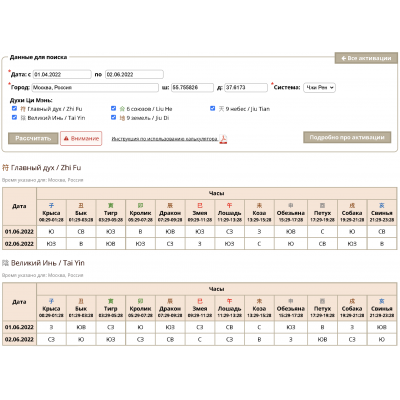Toggle the 9 земель / Jiu Di checkbox
Viewport: 400px width, 400px height.
pos(113,117)
